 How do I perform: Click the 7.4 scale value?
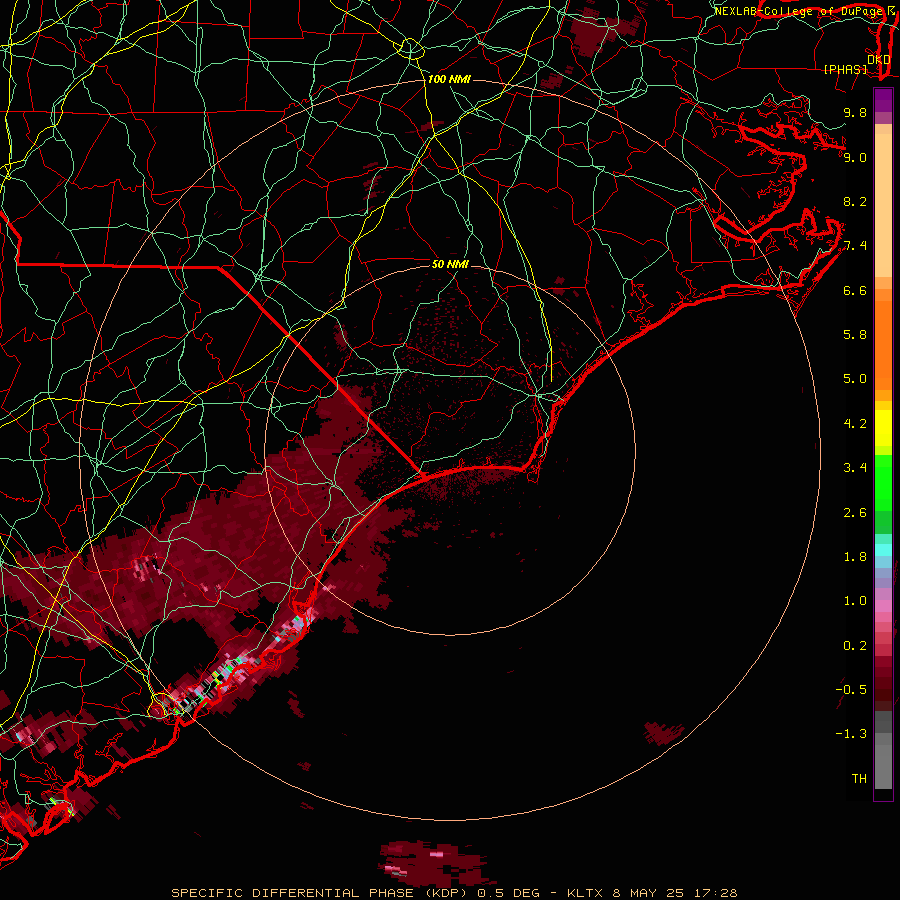click(855, 246)
